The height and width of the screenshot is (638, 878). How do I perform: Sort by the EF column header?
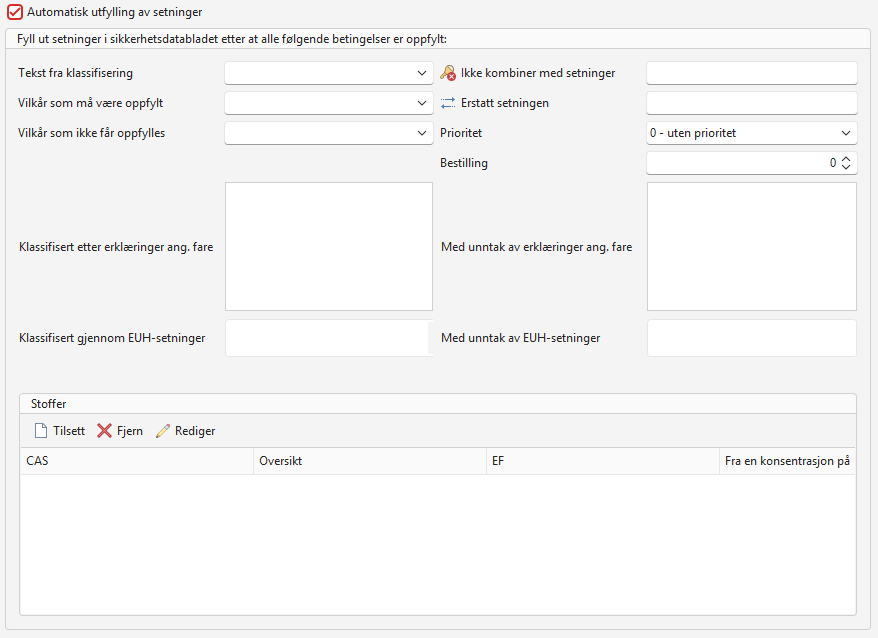603,461
